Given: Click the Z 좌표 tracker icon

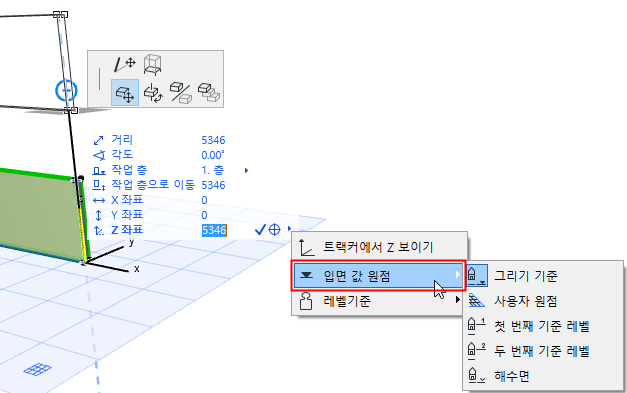Looking at the screenshot, I should pos(98,230).
